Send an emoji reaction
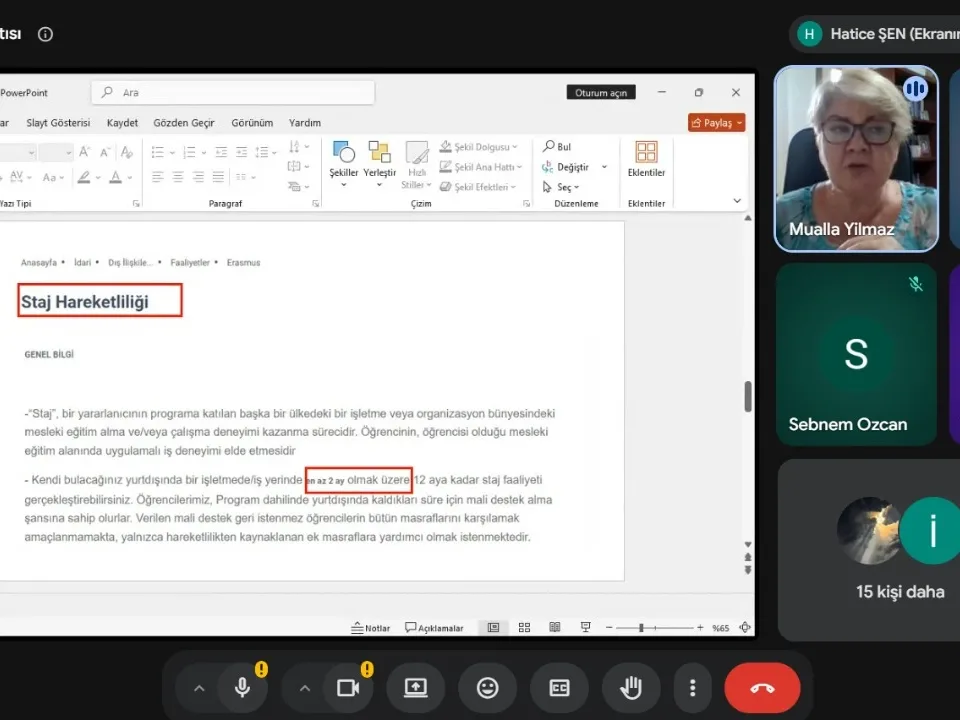 (x=487, y=688)
